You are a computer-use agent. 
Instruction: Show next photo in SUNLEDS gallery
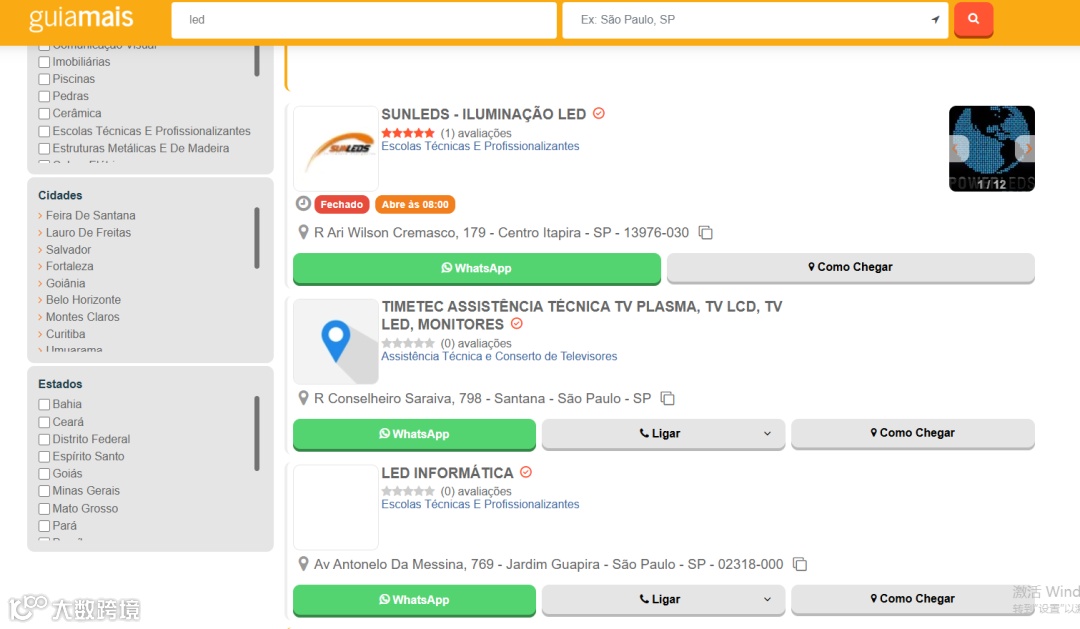1026,148
